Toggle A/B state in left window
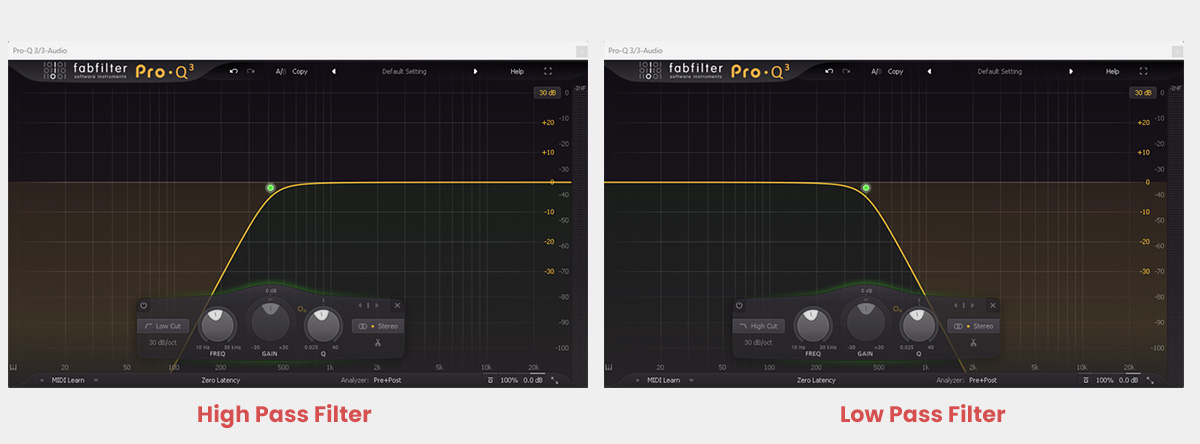This screenshot has height=444, width=1200. [x=281, y=71]
